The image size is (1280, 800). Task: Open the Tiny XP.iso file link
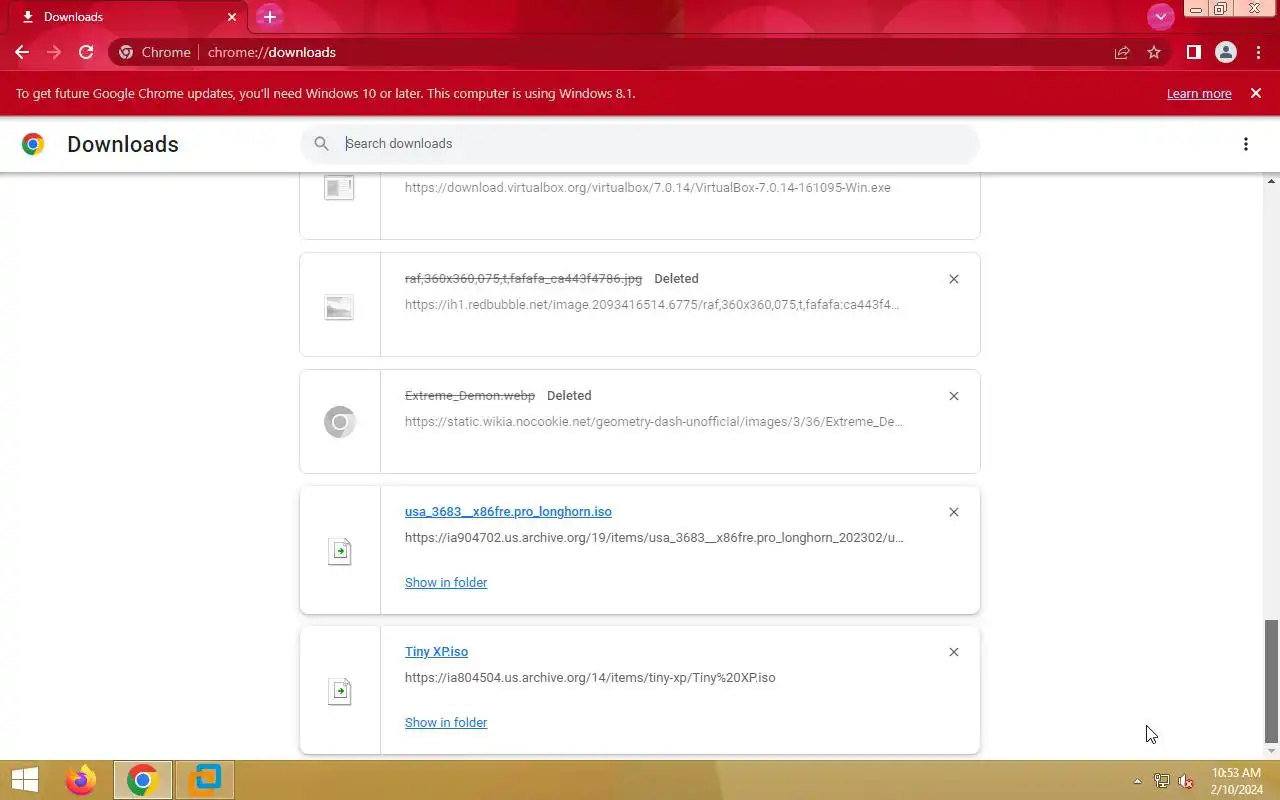tap(436, 651)
